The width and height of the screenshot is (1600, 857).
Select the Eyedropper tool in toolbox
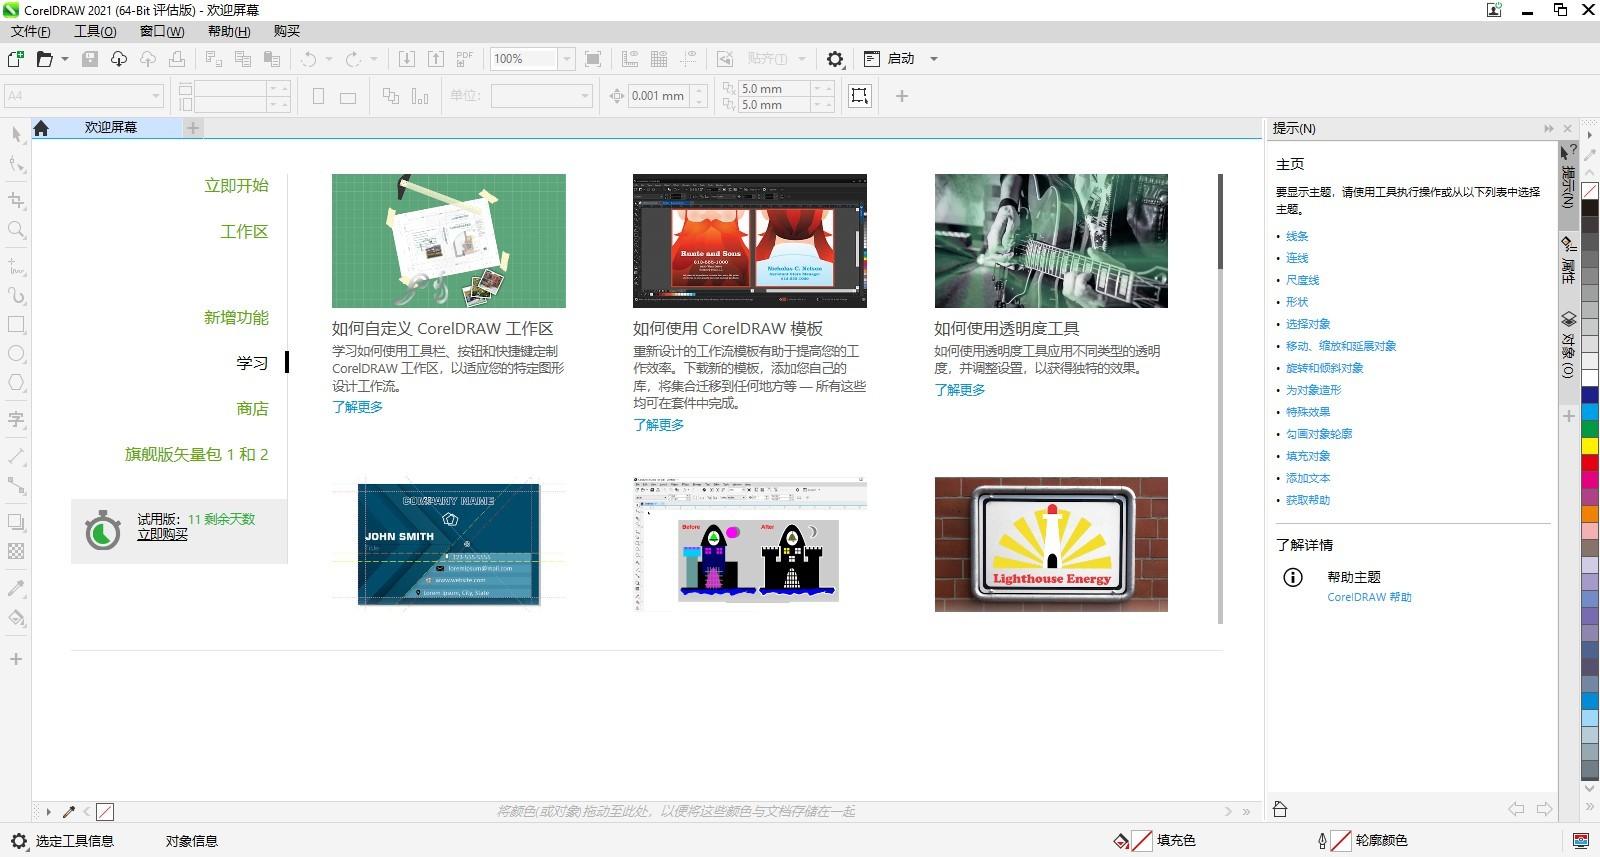pos(16,588)
